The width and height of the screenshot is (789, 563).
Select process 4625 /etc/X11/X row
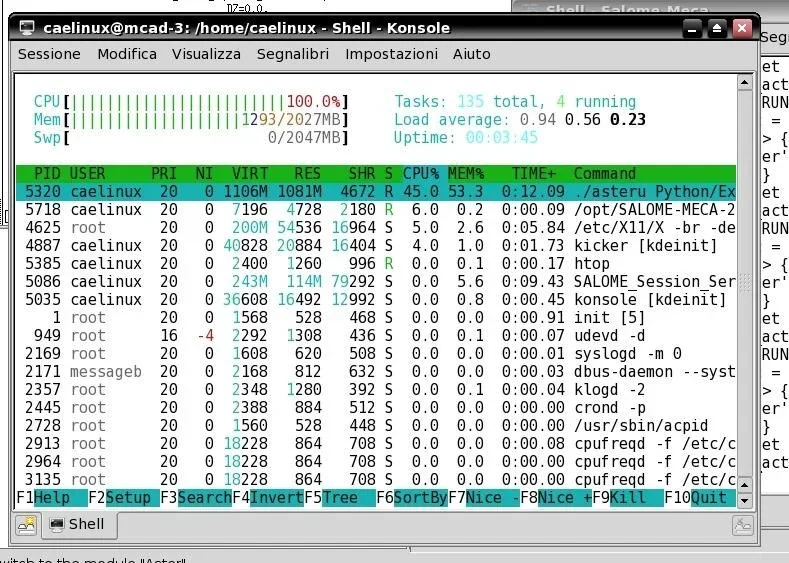click(376, 228)
